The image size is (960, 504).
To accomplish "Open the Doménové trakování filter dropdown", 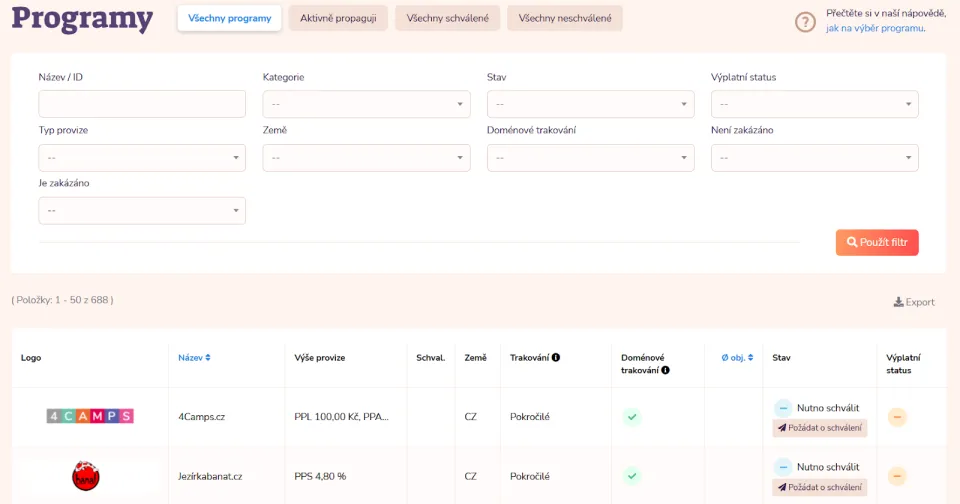I will (590, 158).
